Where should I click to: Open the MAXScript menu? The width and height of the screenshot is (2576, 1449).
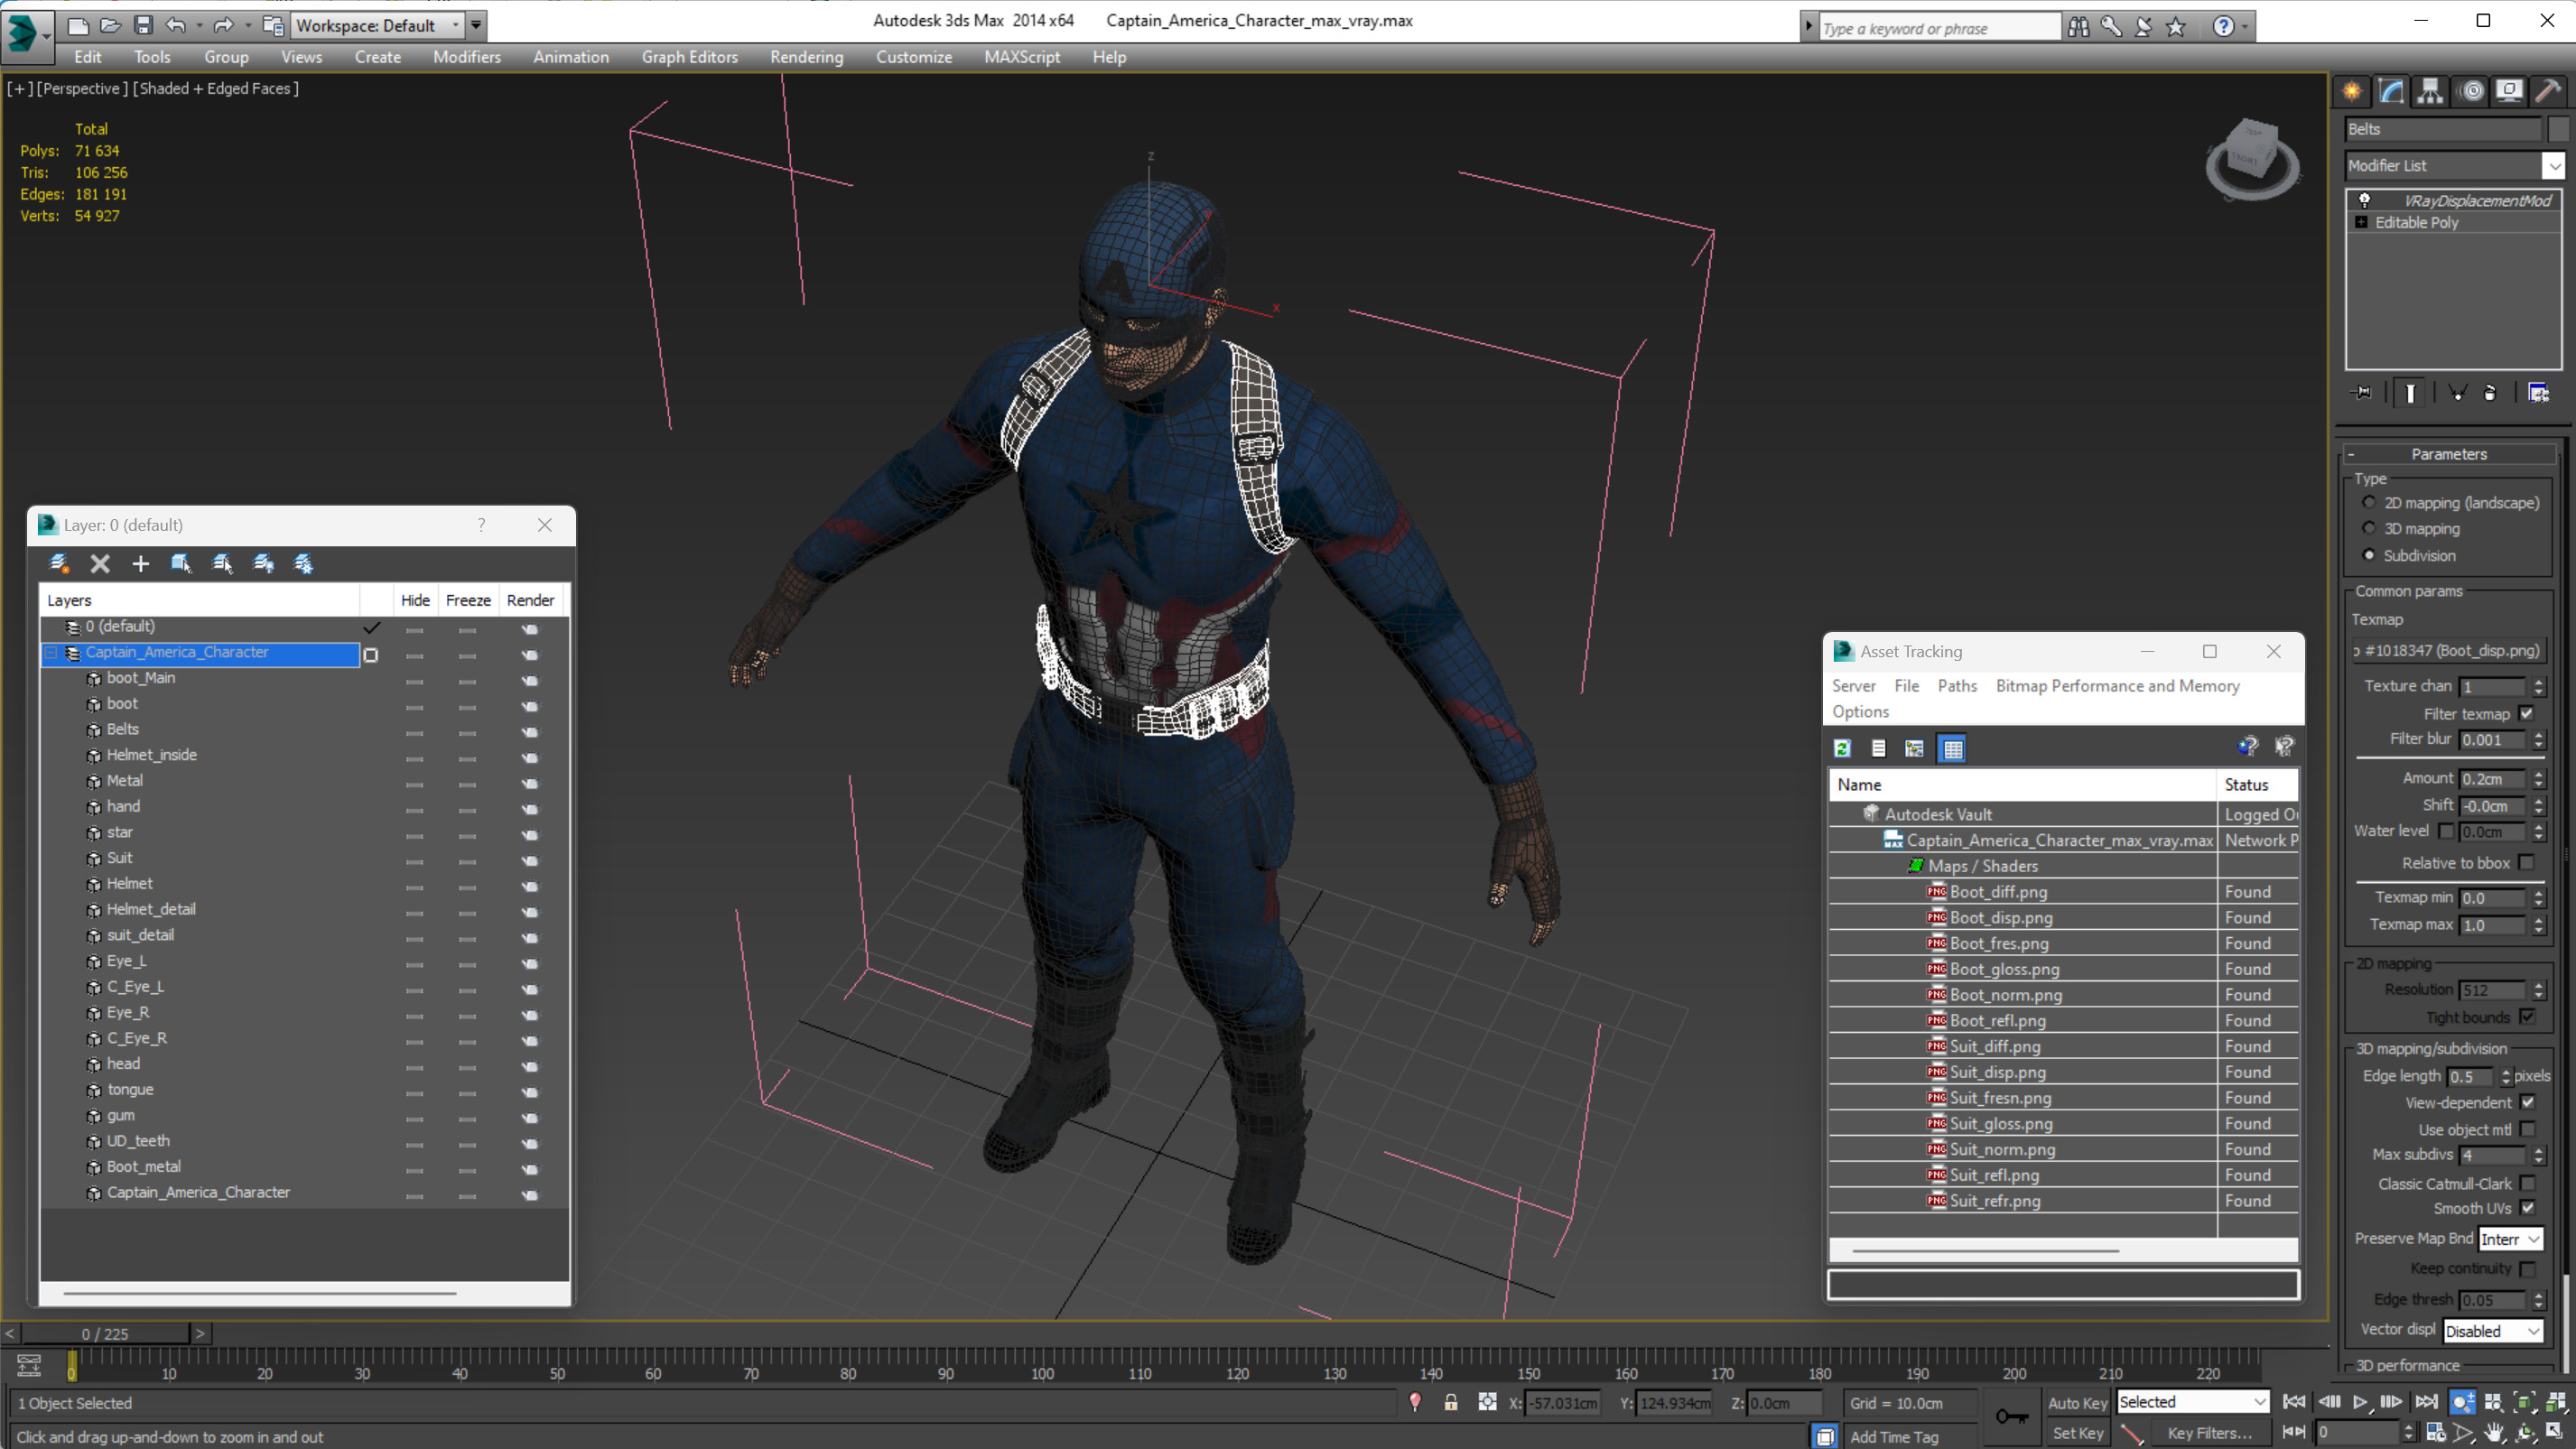point(1022,57)
